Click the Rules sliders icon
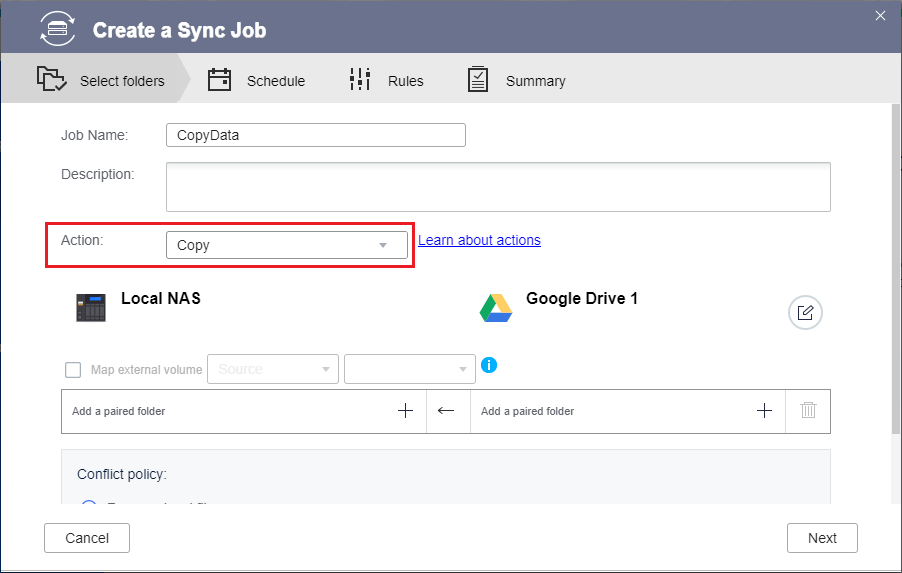This screenshot has height=573, width=902. (x=360, y=79)
